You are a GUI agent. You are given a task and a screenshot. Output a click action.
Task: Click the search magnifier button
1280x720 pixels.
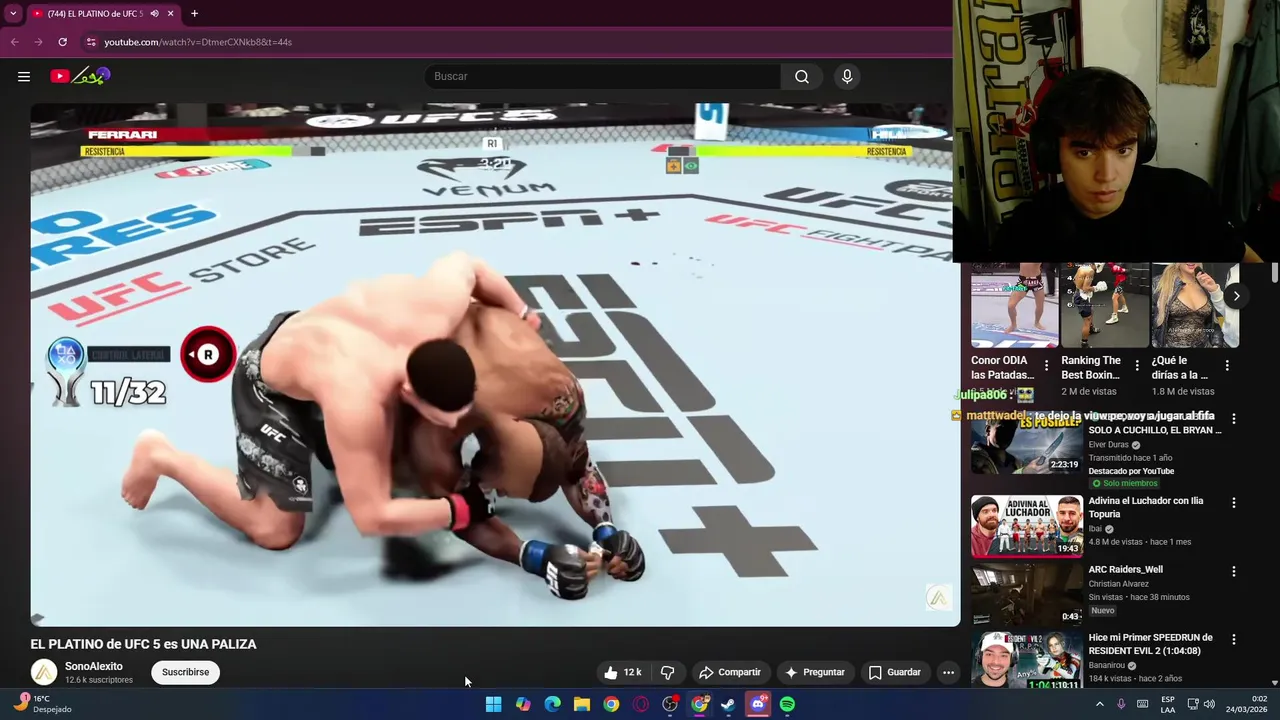tap(802, 76)
